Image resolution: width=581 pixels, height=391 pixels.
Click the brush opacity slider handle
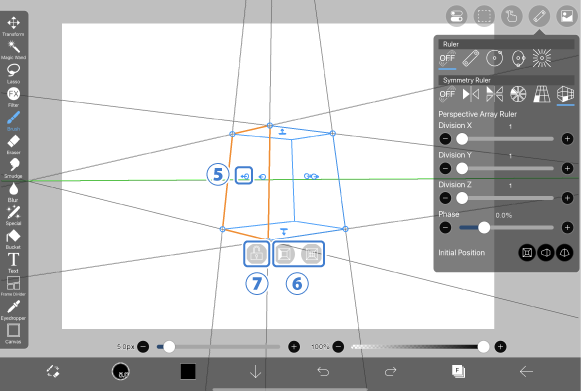[483, 347]
